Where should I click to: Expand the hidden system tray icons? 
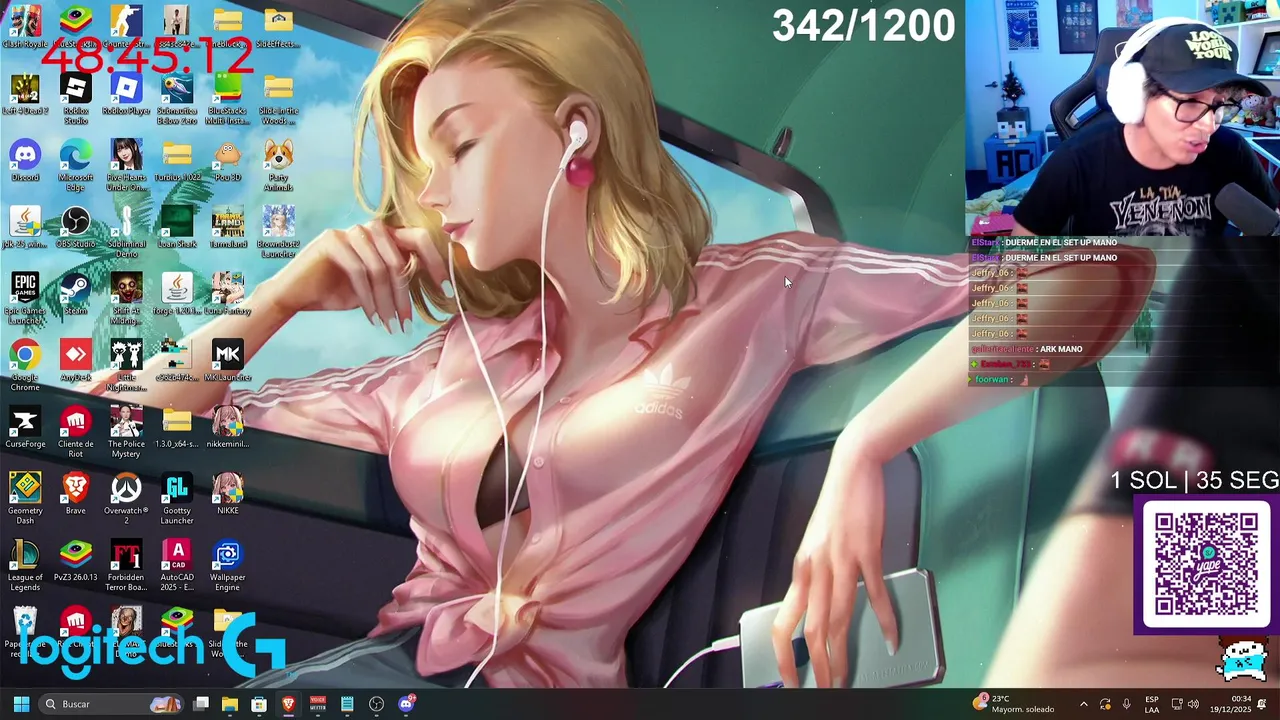pos(1084,704)
